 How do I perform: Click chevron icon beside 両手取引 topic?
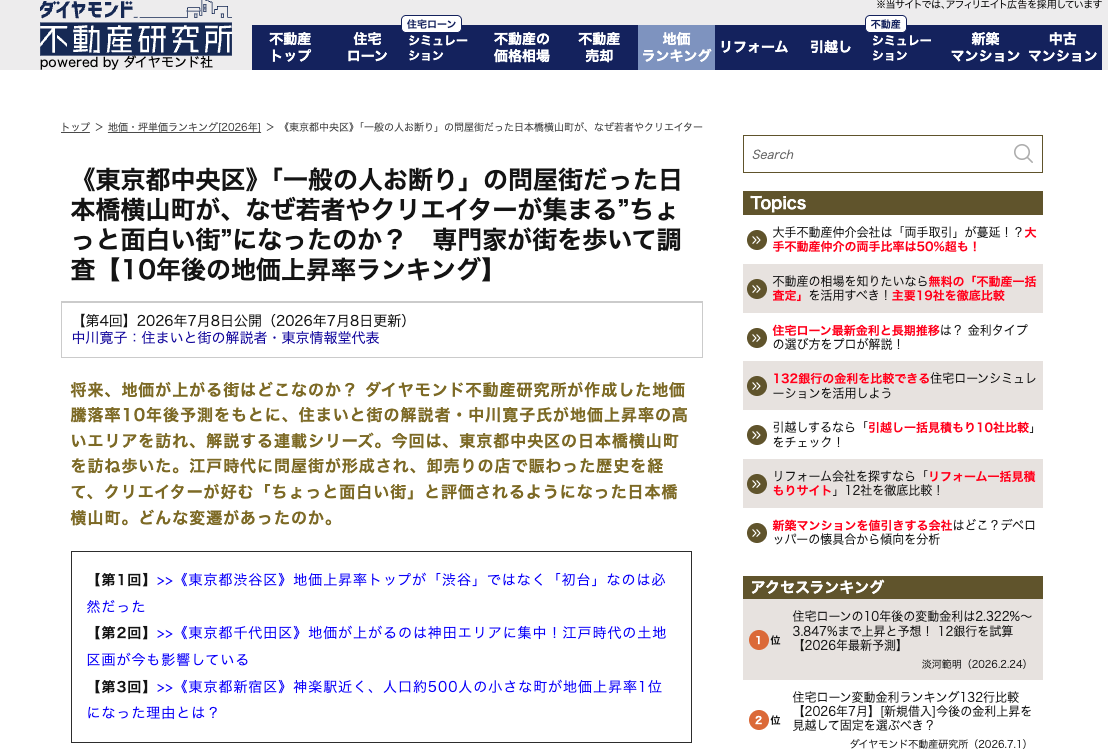[x=756, y=240]
